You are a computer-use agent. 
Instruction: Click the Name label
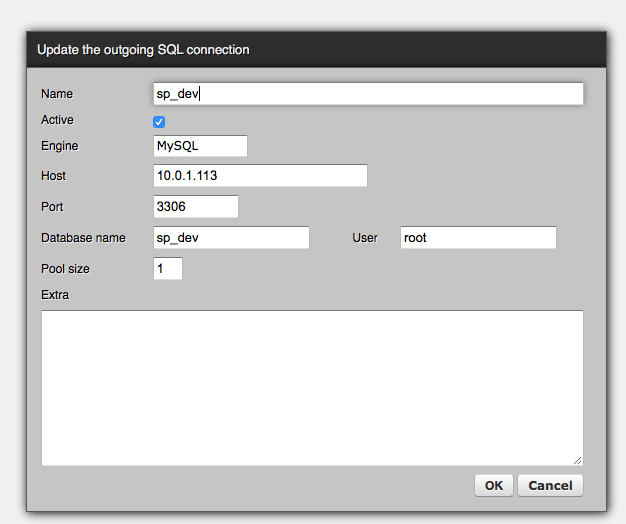pos(57,94)
